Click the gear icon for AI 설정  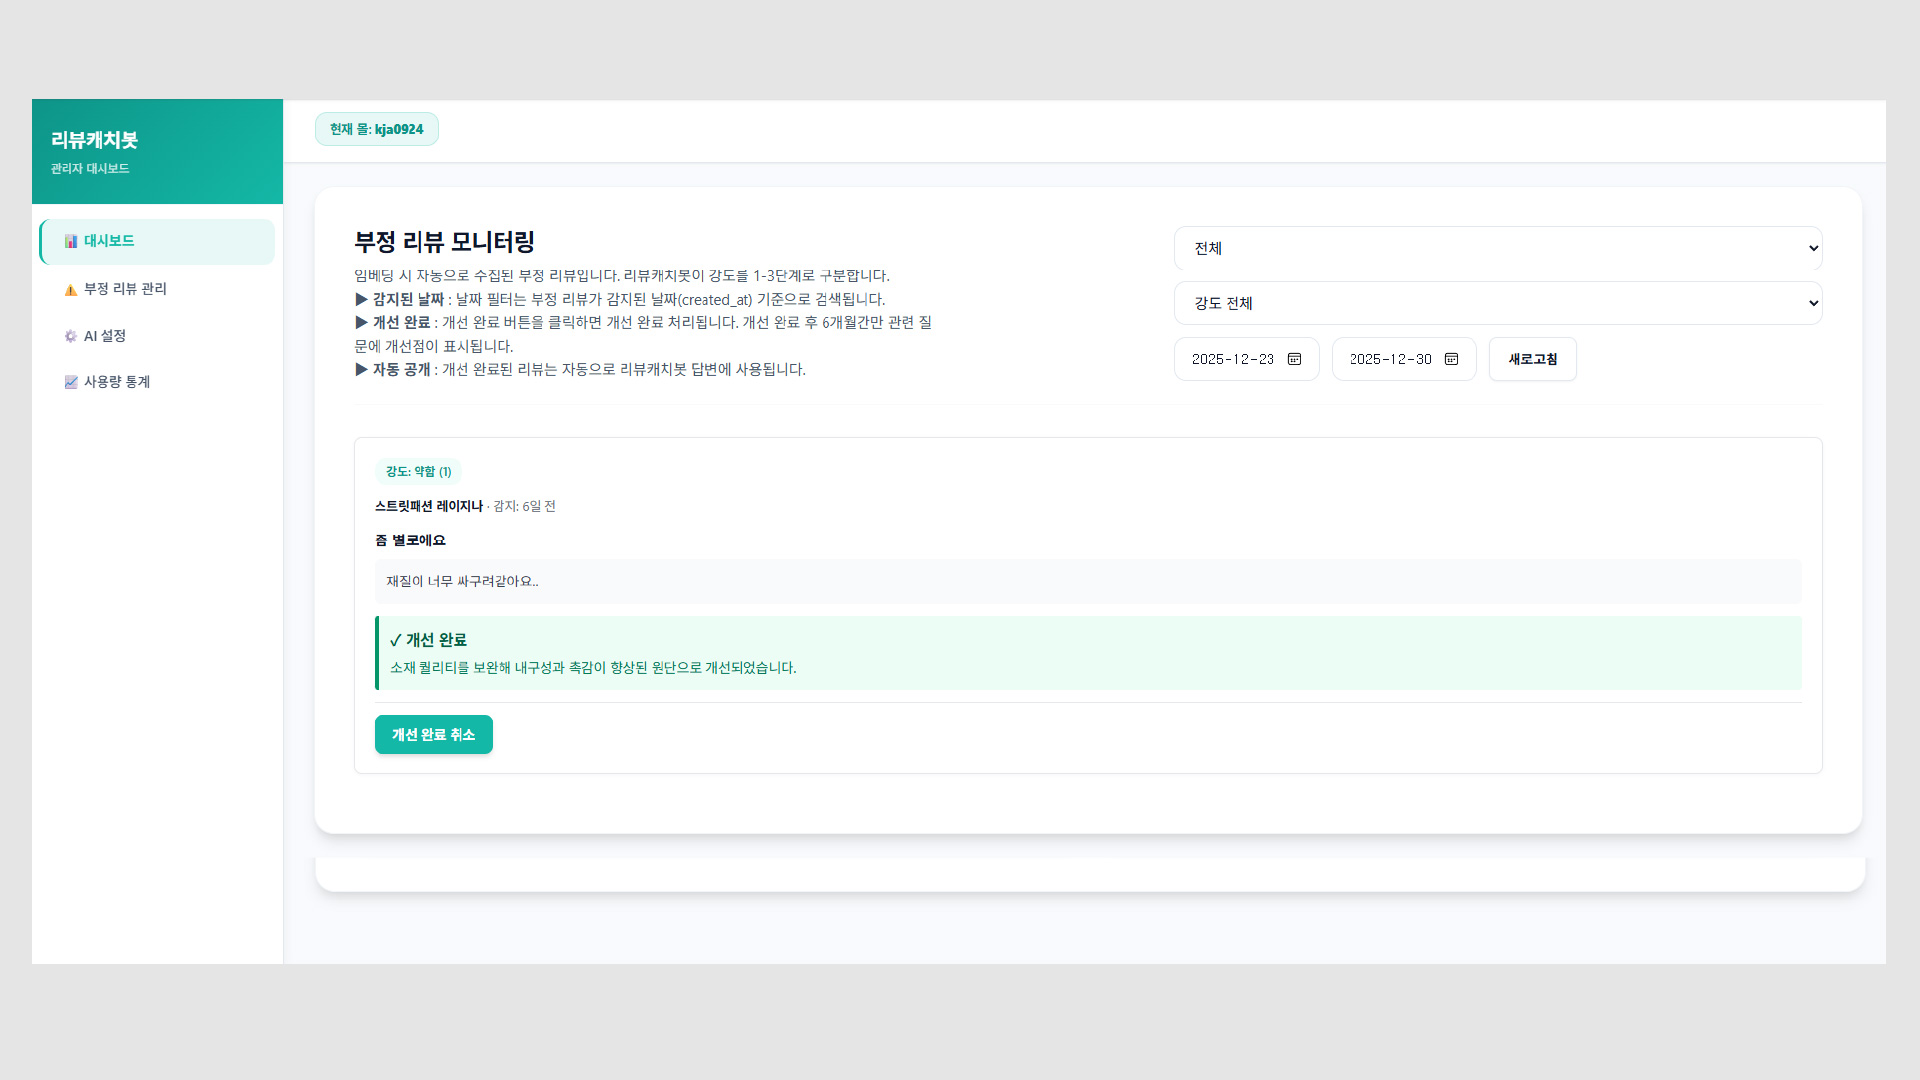(71, 336)
